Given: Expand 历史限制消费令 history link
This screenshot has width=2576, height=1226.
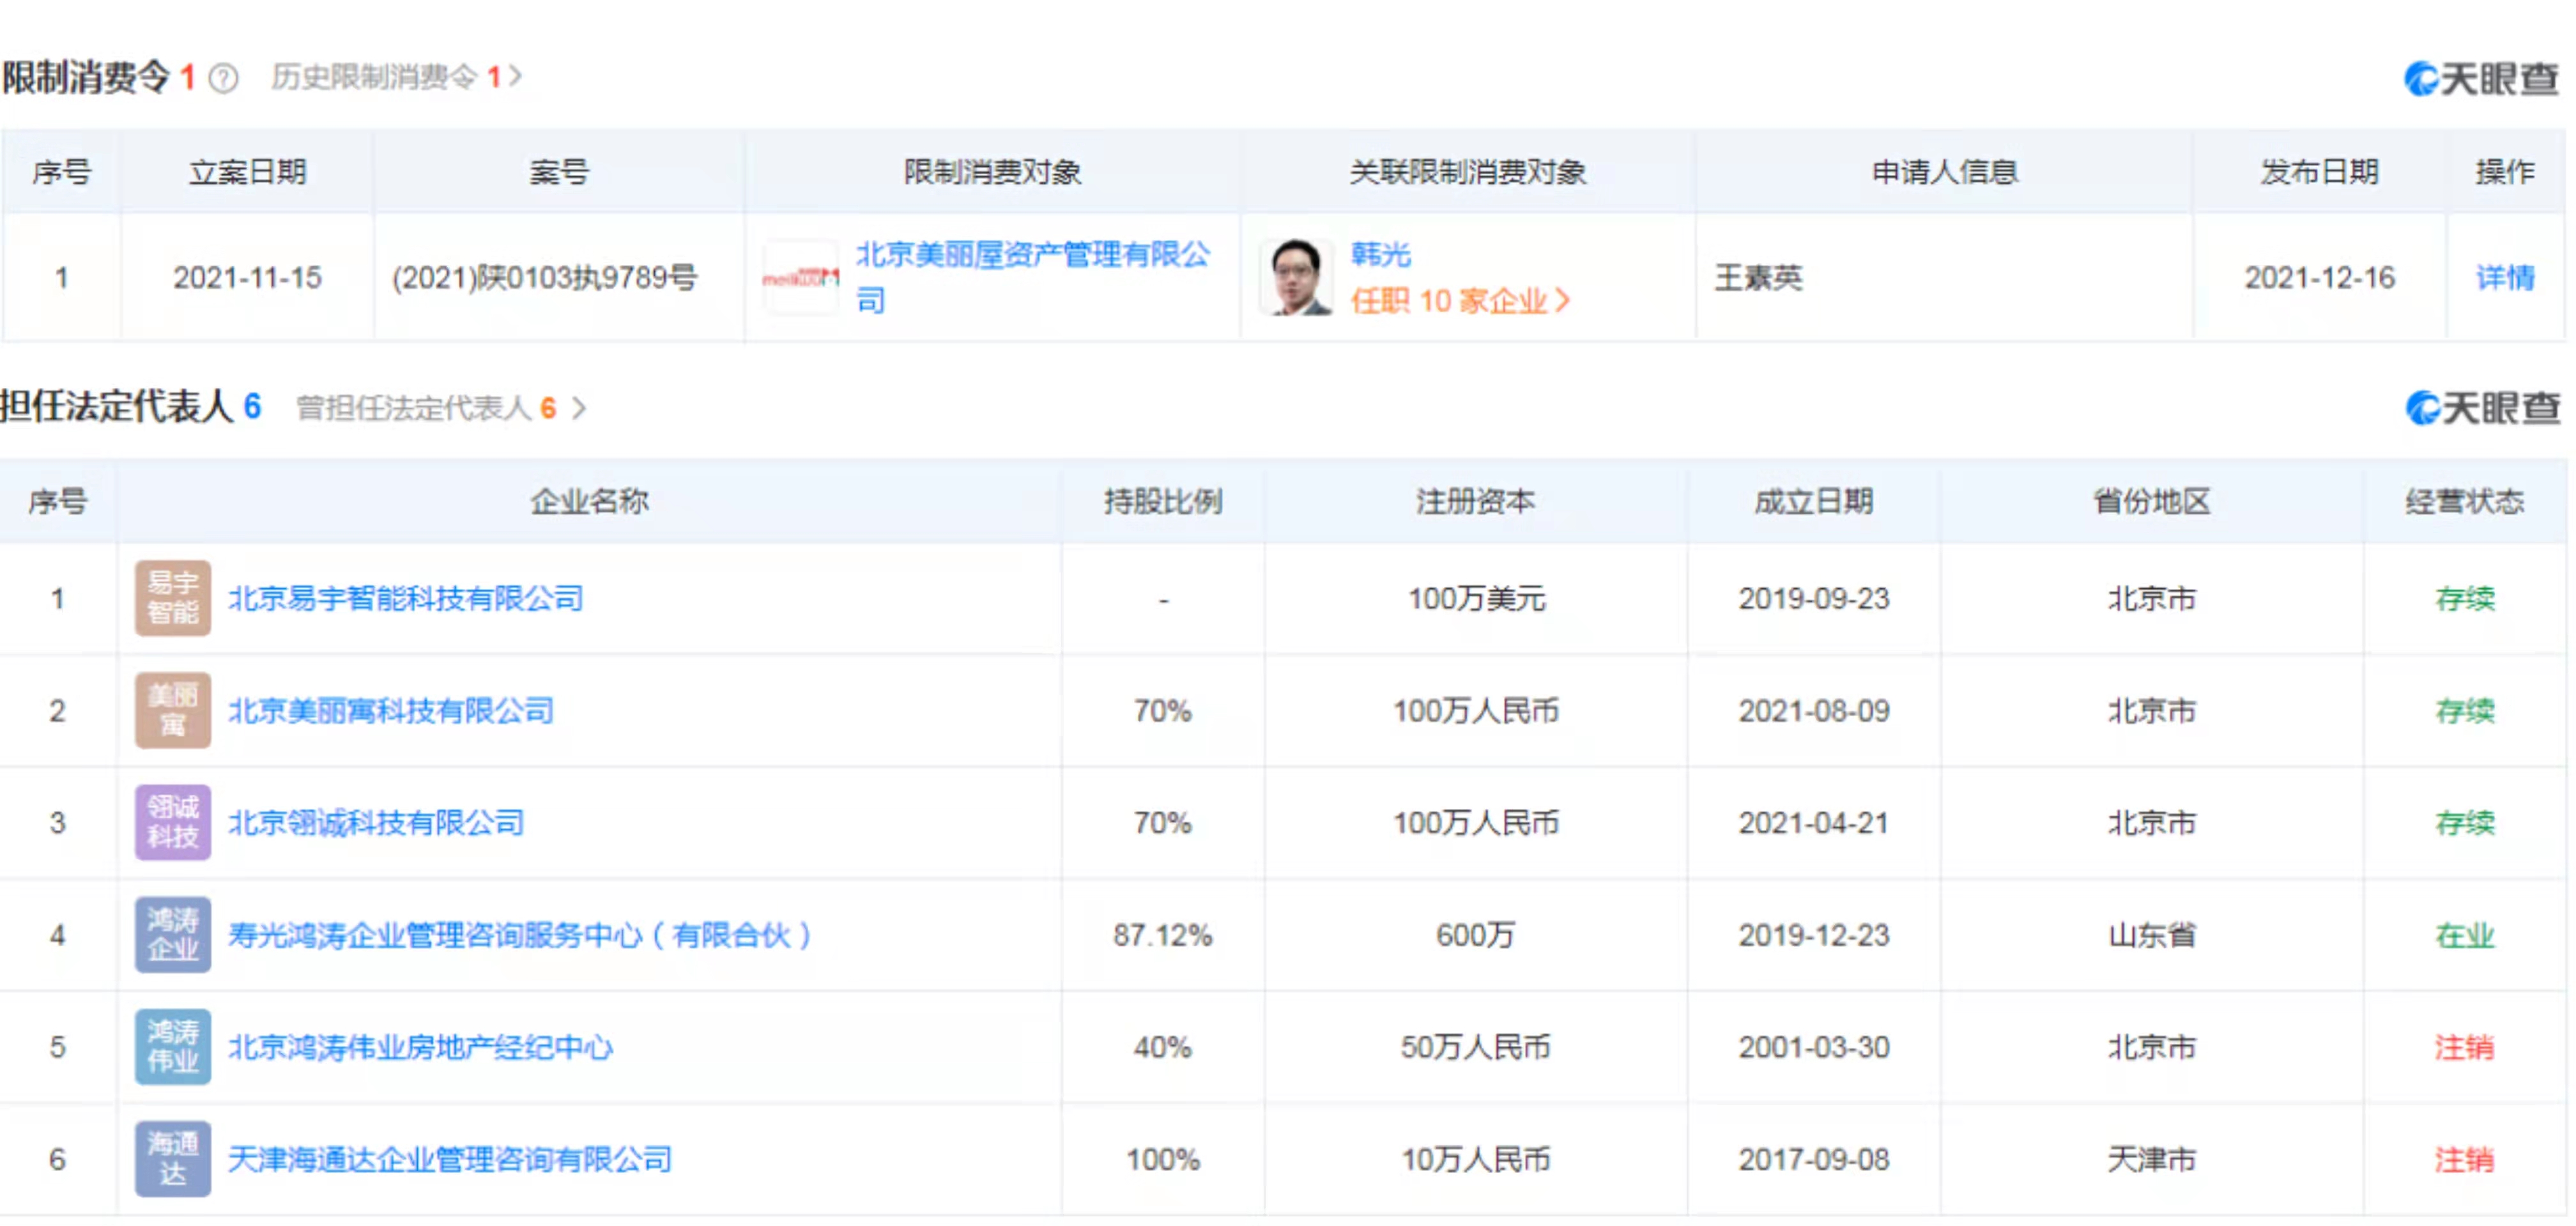Looking at the screenshot, I should coord(396,77).
